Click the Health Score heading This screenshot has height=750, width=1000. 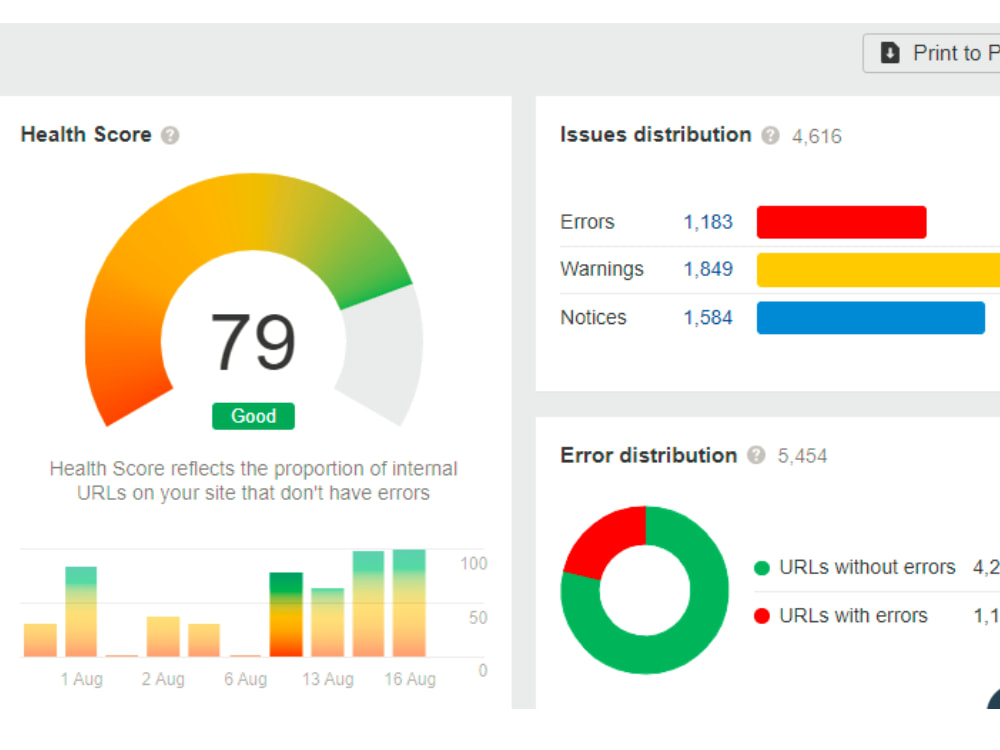[x=86, y=135]
